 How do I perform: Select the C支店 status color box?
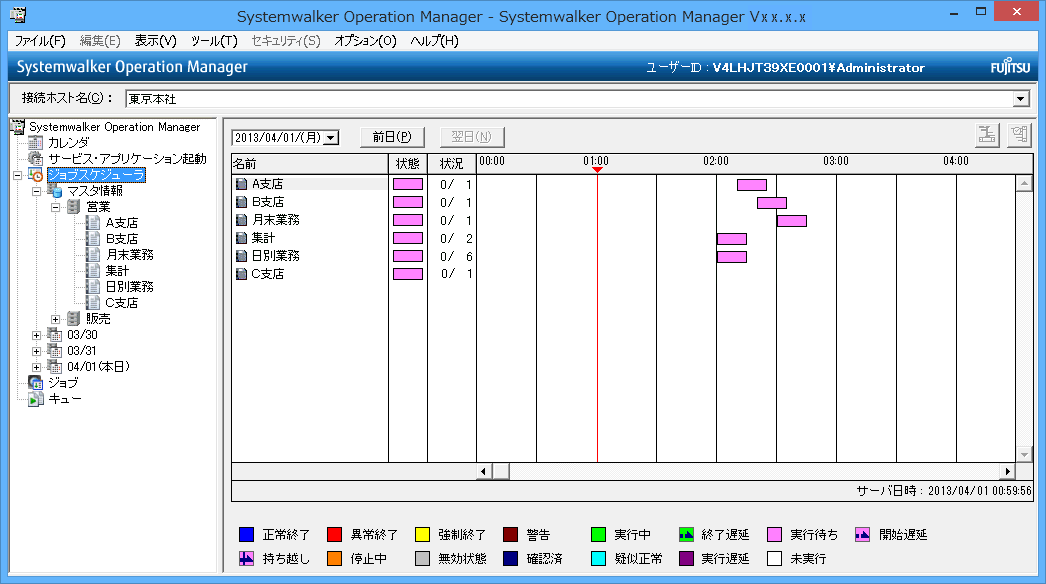pos(408,274)
